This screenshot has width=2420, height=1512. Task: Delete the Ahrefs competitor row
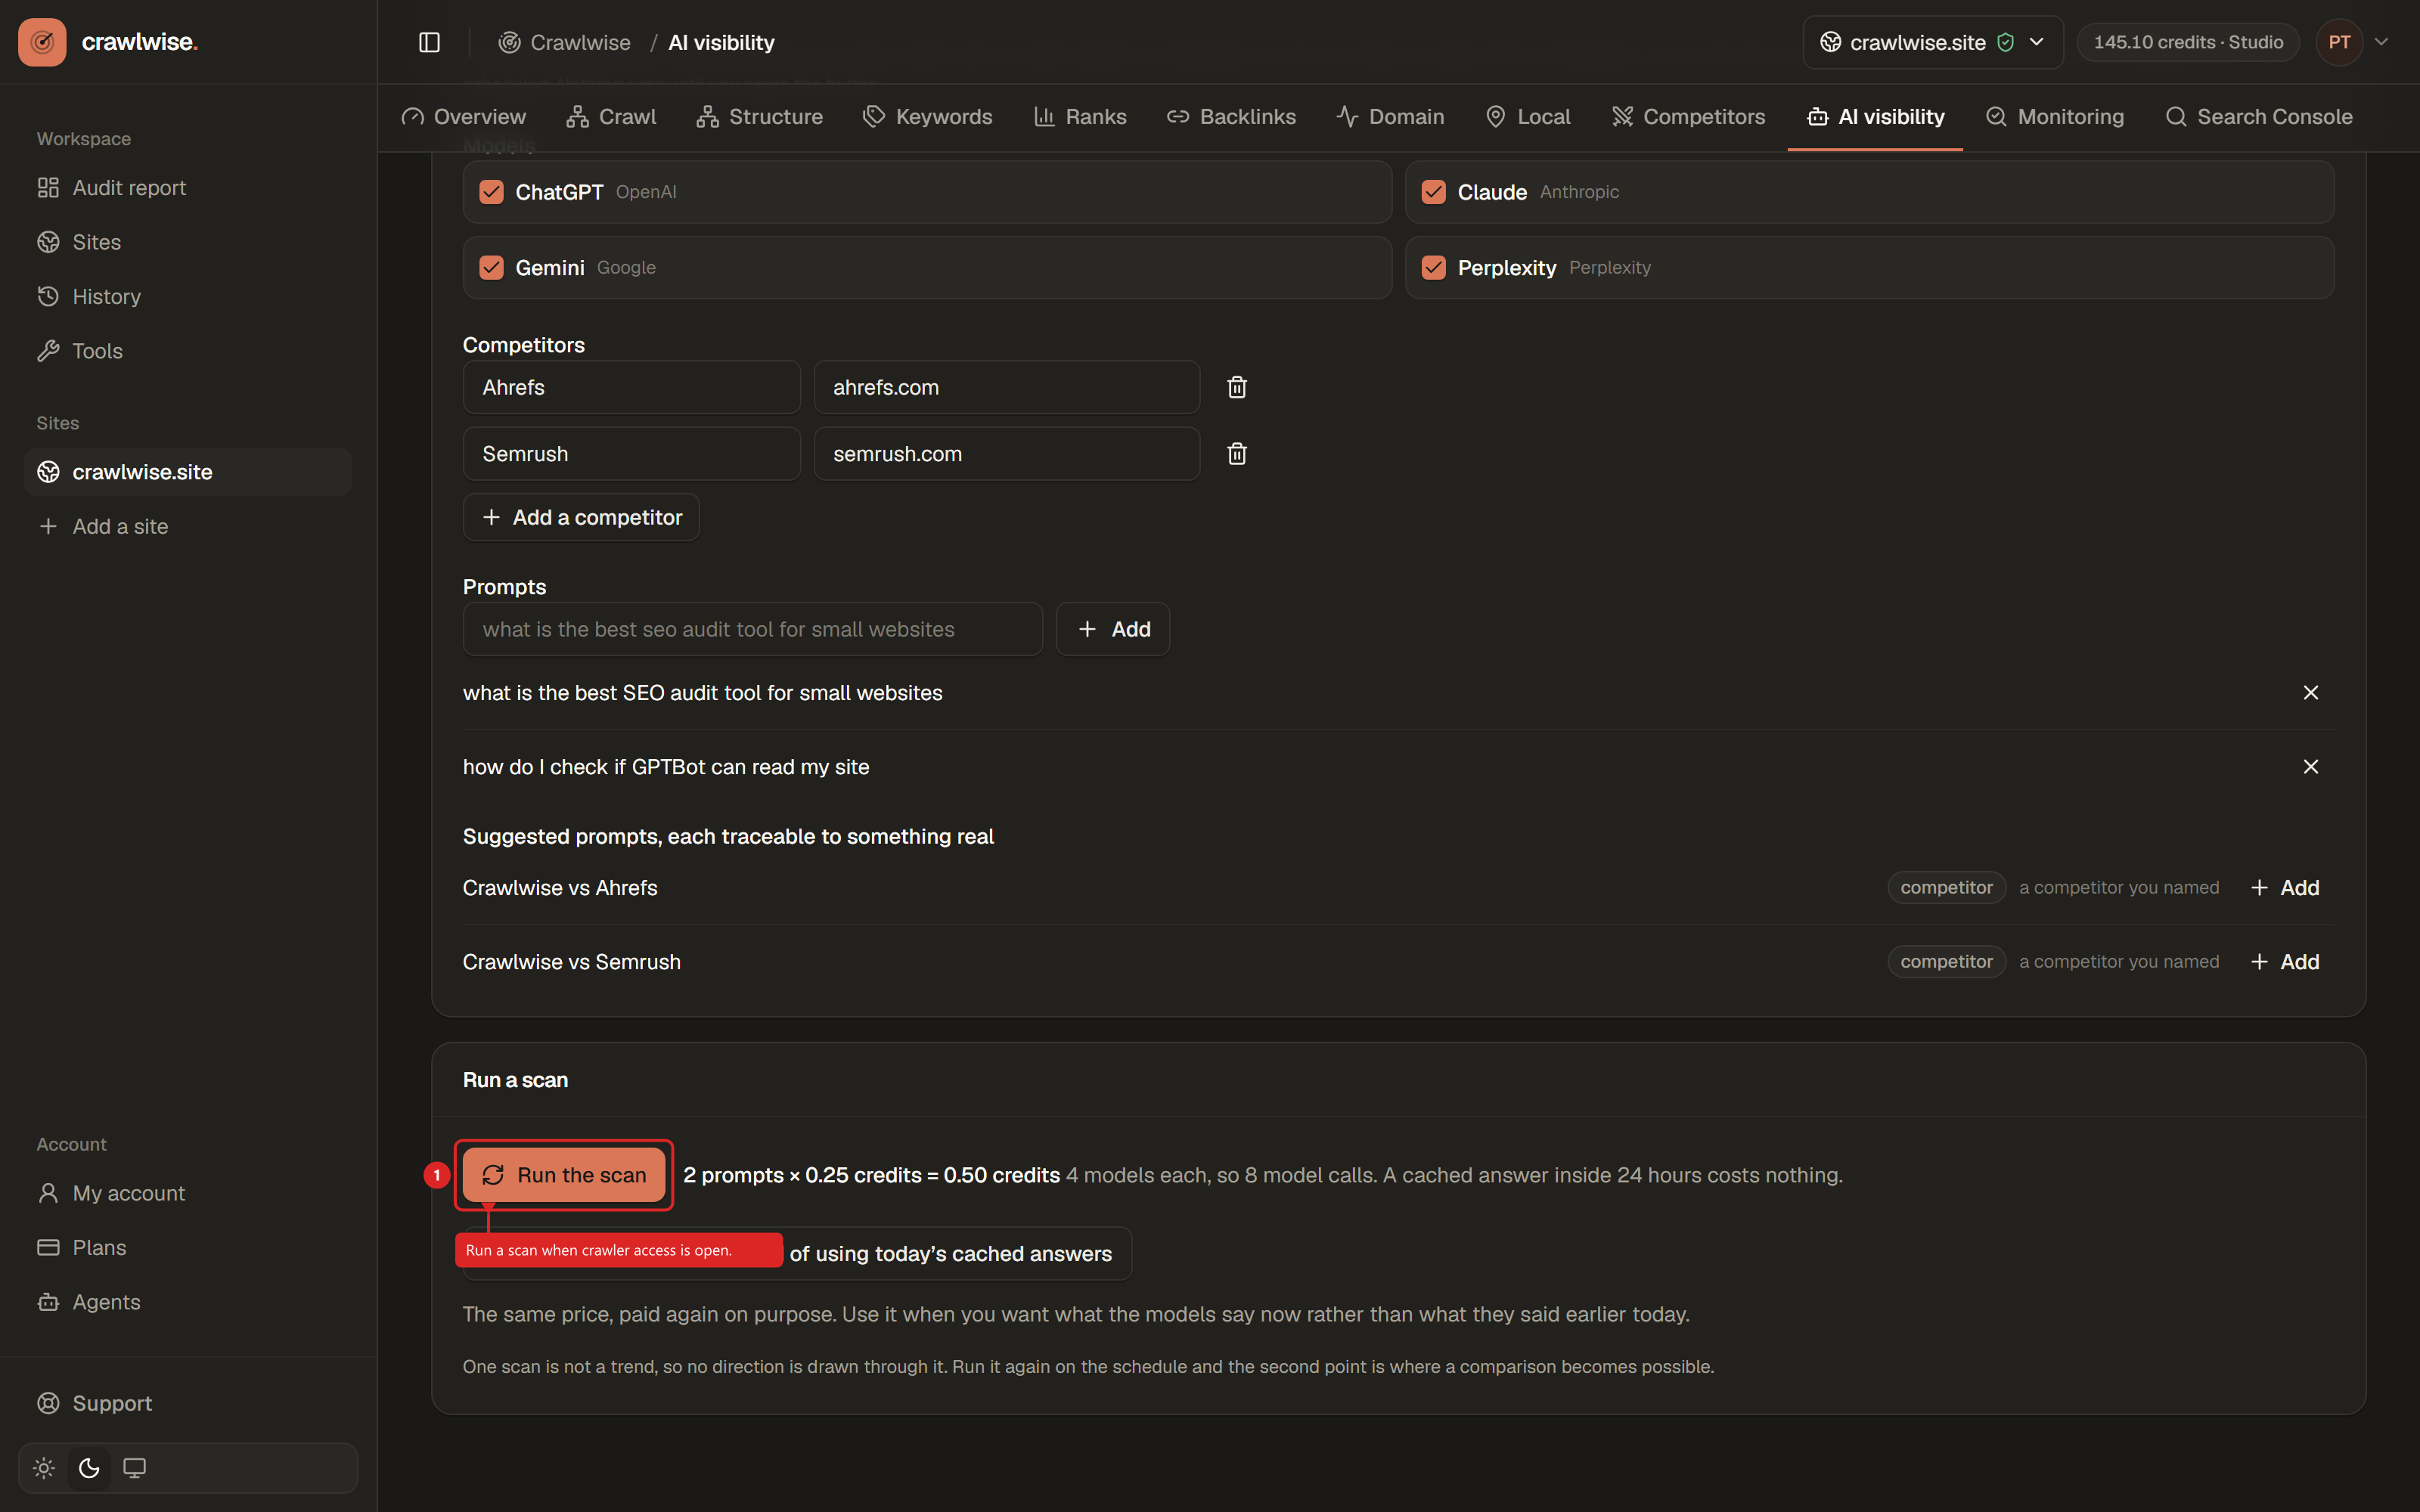tap(1237, 387)
